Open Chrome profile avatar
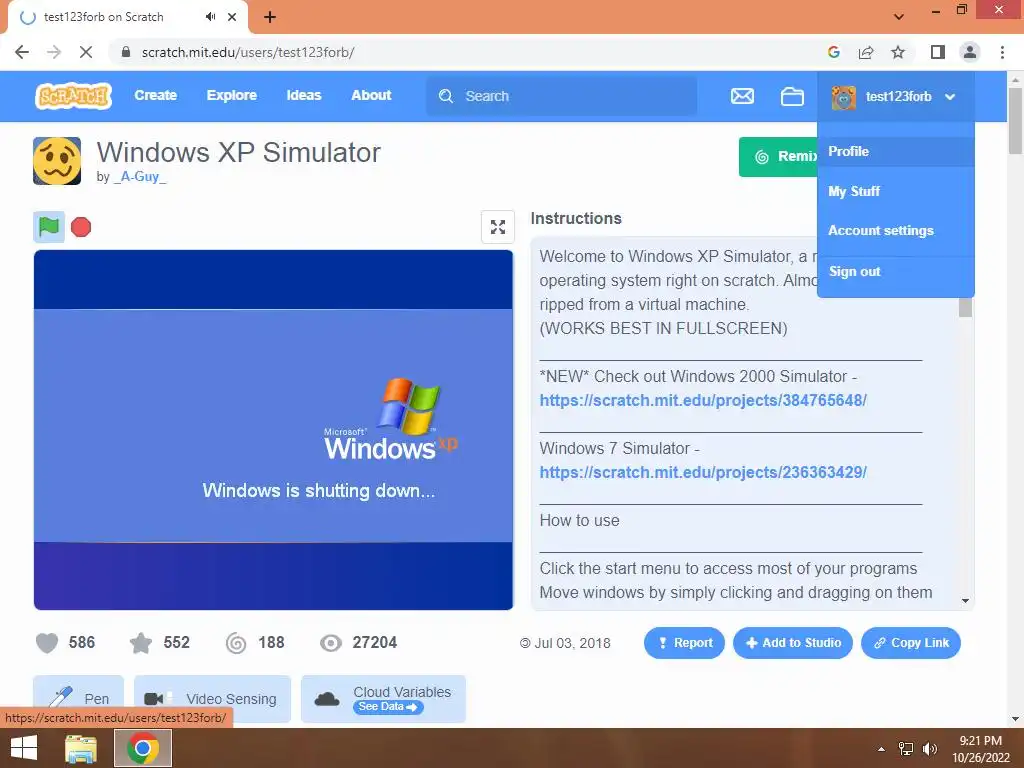1024x768 pixels. click(970, 52)
